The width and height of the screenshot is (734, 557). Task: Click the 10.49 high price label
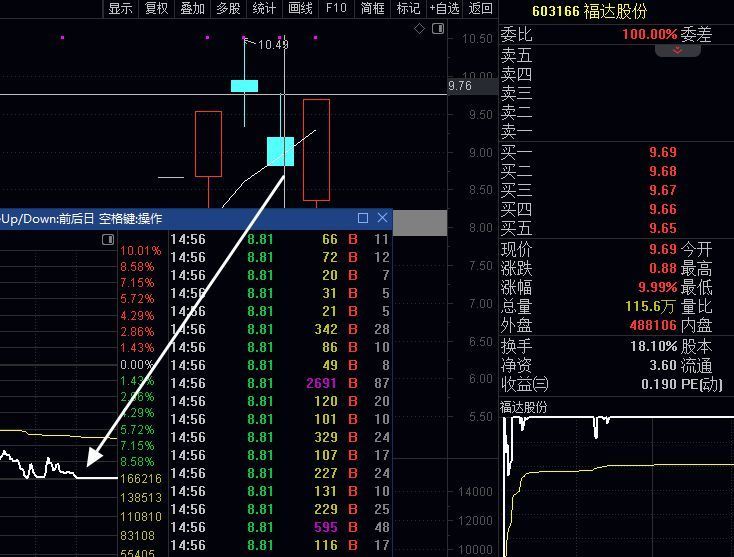[x=273, y=45]
